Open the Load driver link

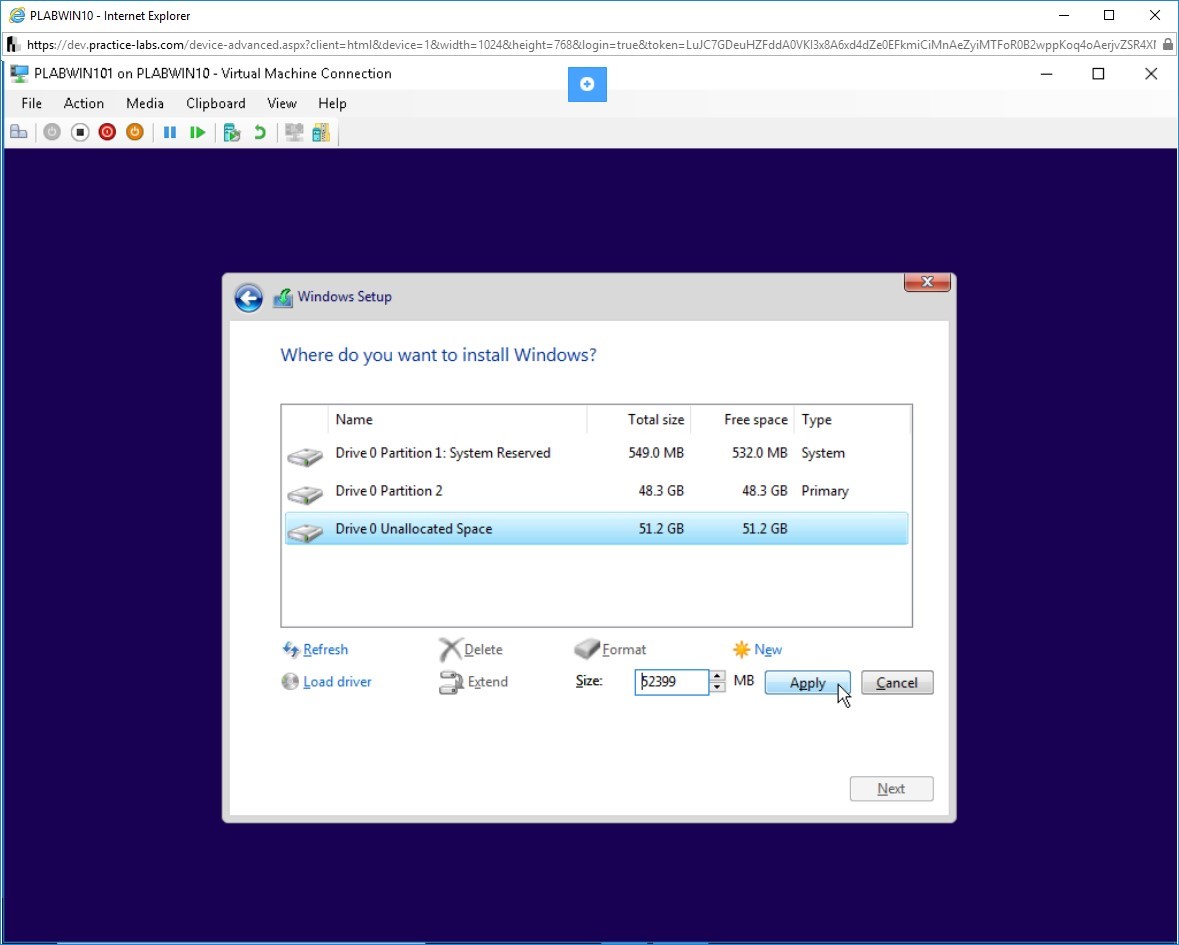tap(338, 682)
